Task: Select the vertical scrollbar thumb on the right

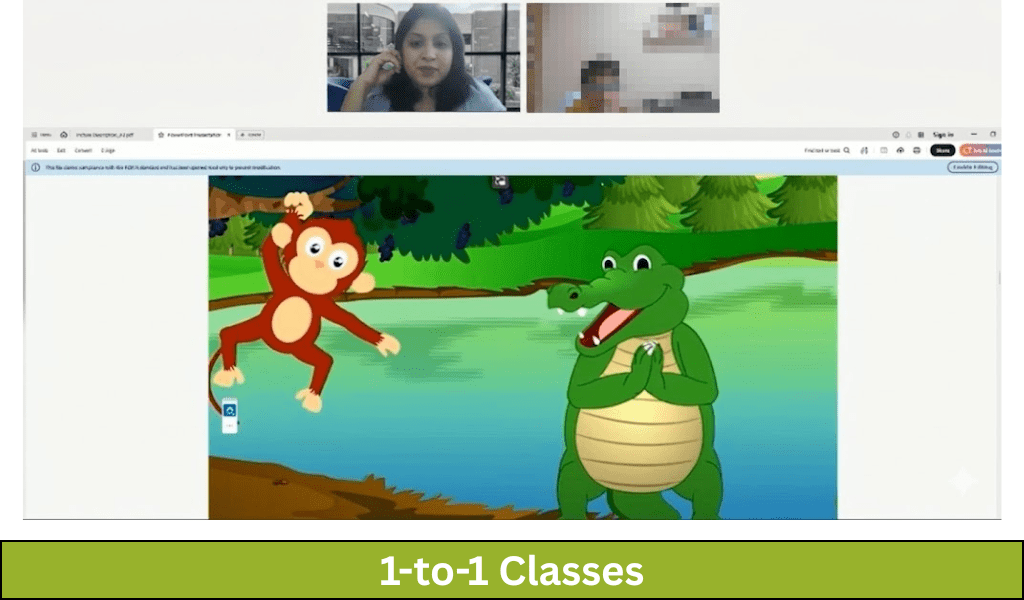Action: click(999, 278)
